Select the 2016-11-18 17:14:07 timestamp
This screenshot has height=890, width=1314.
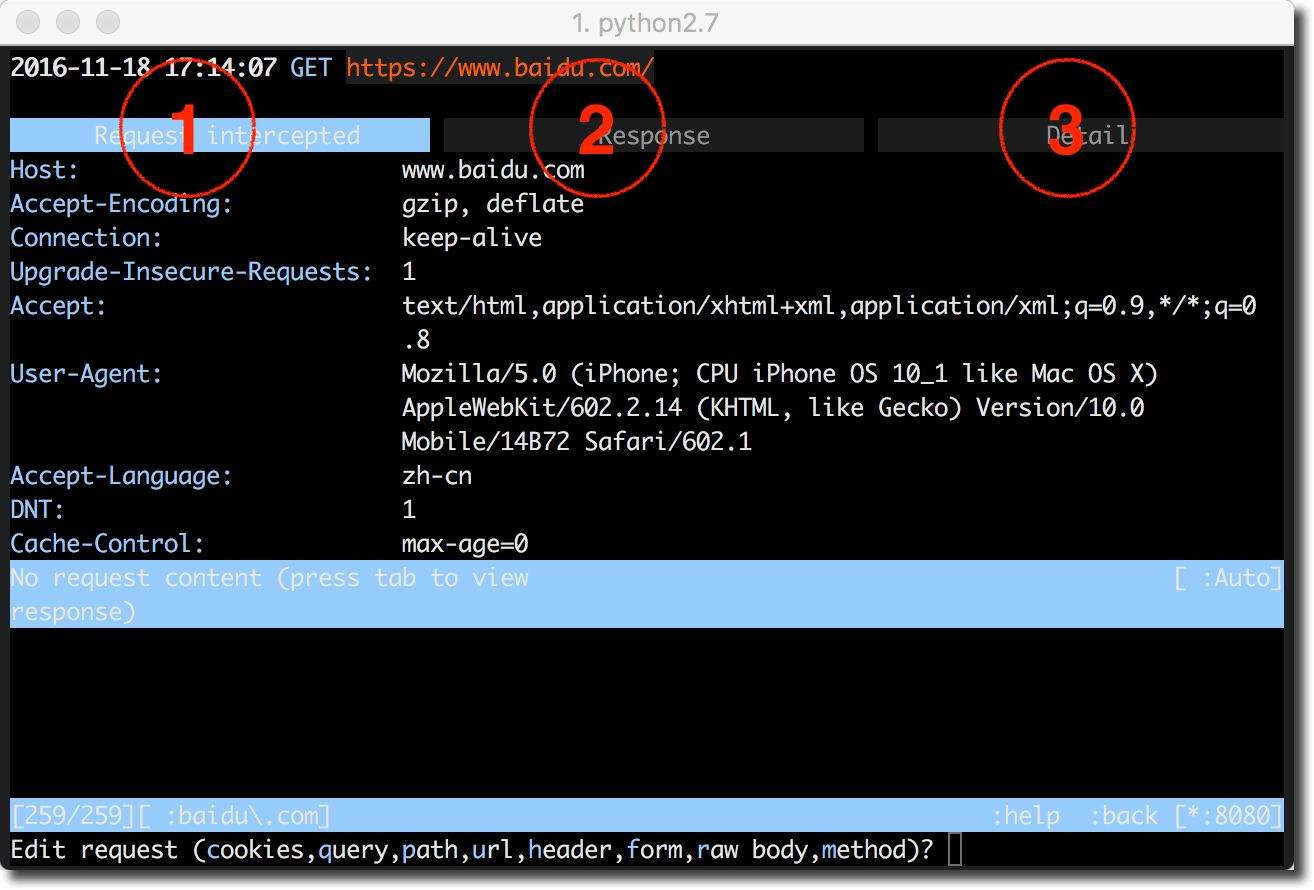pyautogui.click(x=143, y=68)
